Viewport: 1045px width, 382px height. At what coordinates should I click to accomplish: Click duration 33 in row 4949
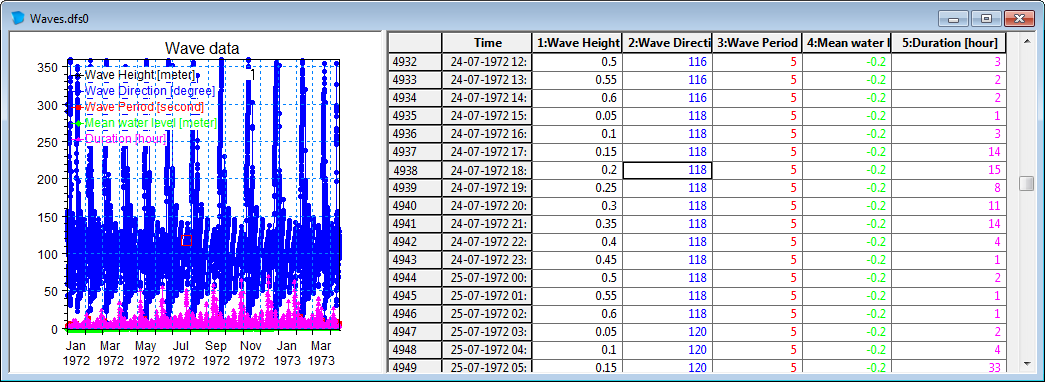click(948, 367)
